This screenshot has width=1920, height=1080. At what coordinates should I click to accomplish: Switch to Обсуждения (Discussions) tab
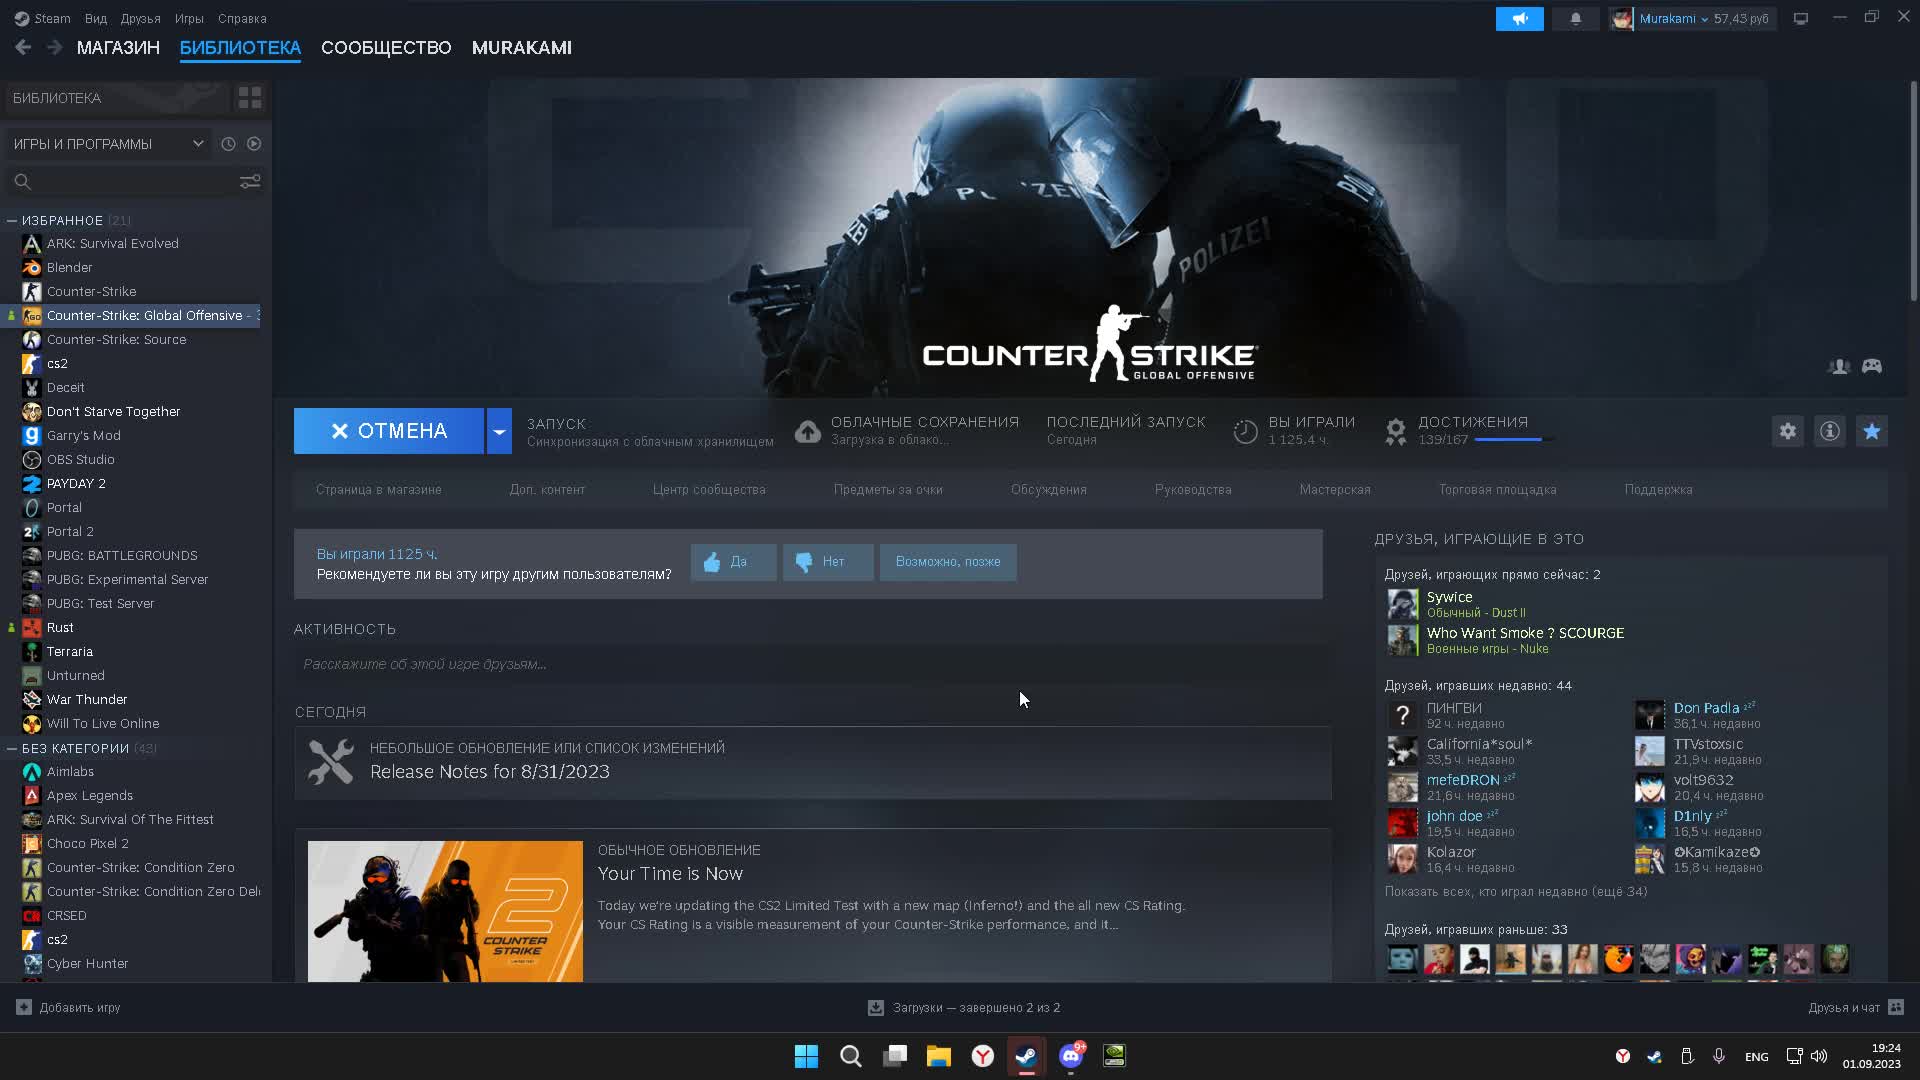(x=1048, y=489)
